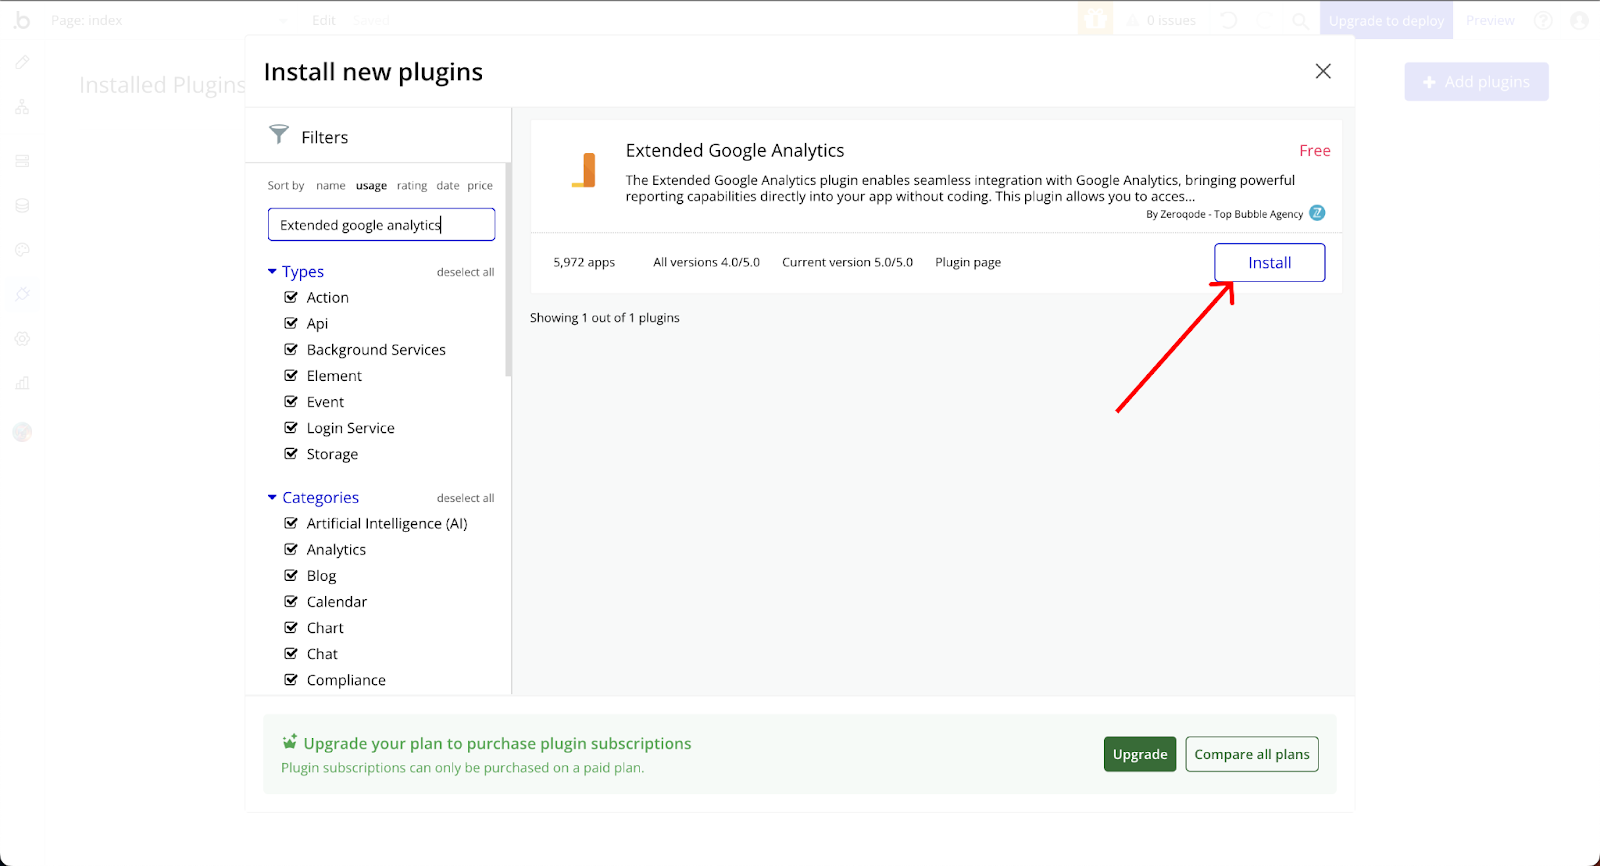Toggle the Event type checkbox
The height and width of the screenshot is (866, 1600).
tap(291, 401)
